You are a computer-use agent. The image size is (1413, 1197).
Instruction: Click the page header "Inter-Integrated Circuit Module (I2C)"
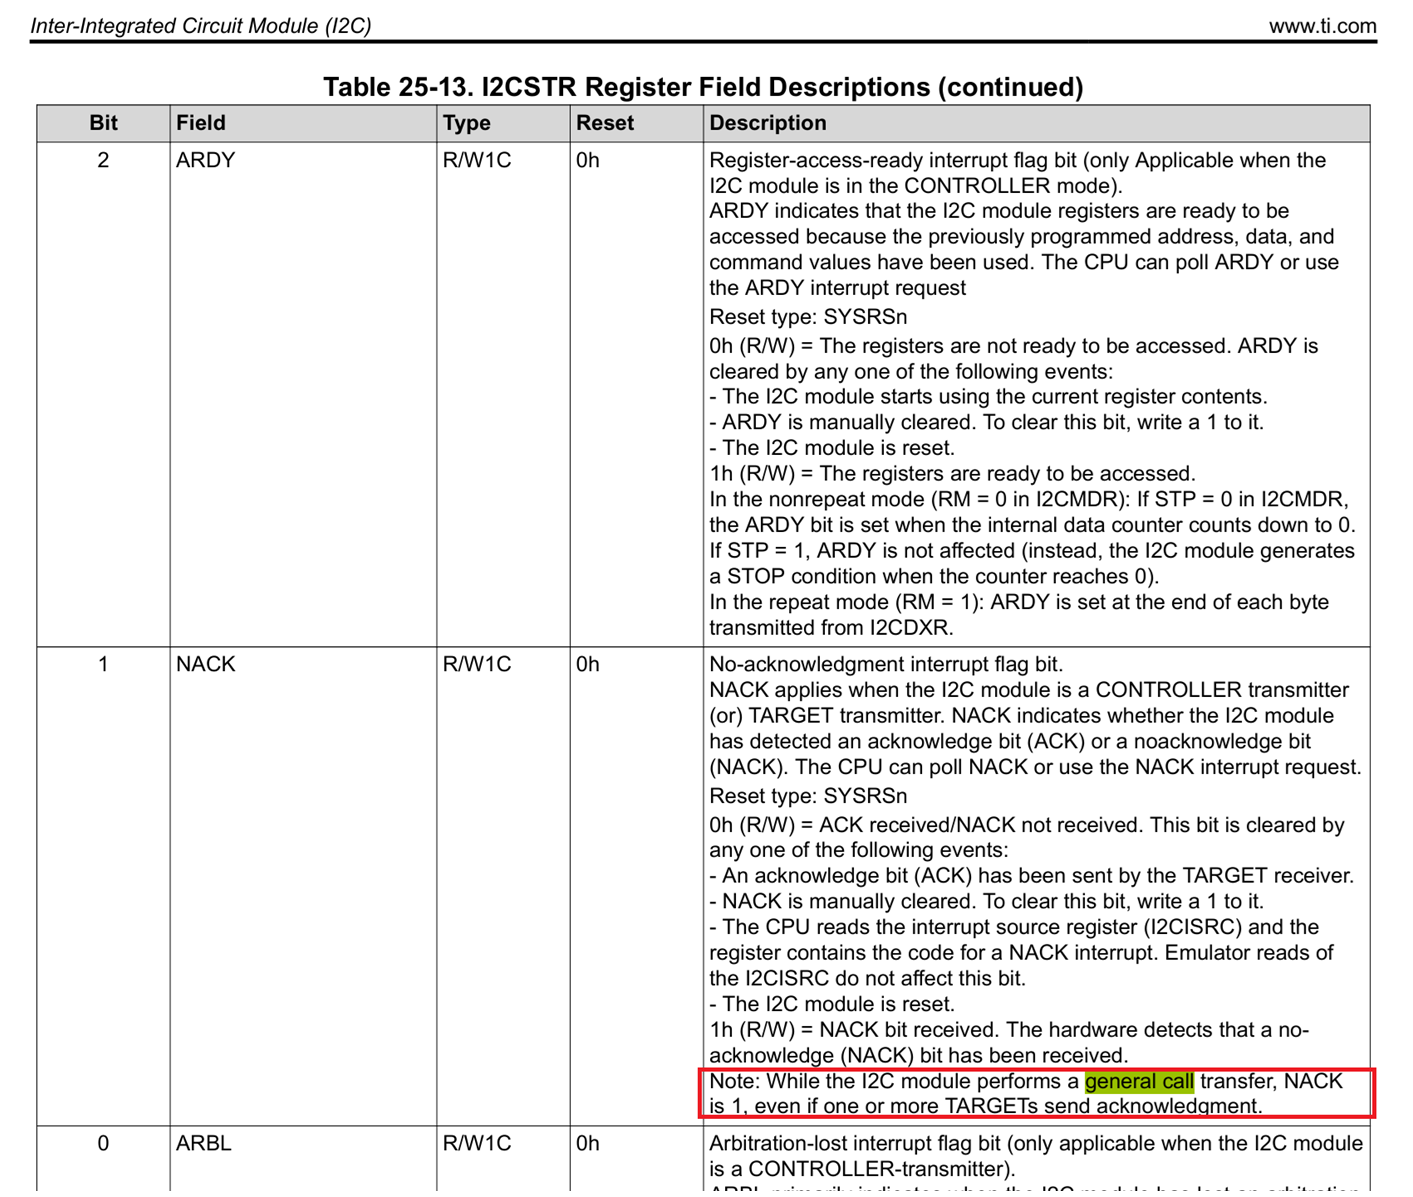(201, 26)
